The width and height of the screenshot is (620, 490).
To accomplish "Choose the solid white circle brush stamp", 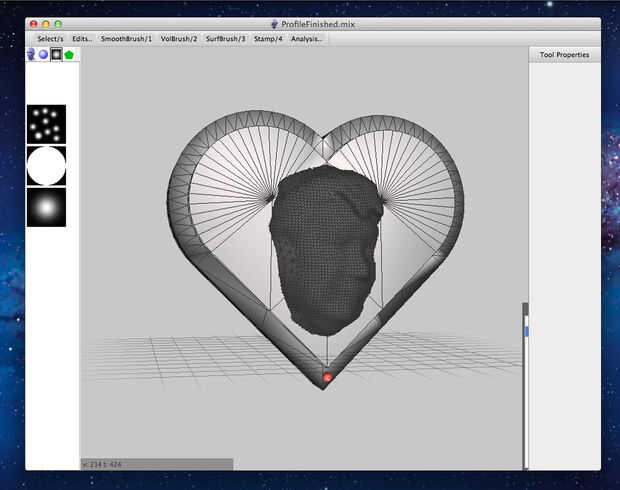I will (46, 166).
